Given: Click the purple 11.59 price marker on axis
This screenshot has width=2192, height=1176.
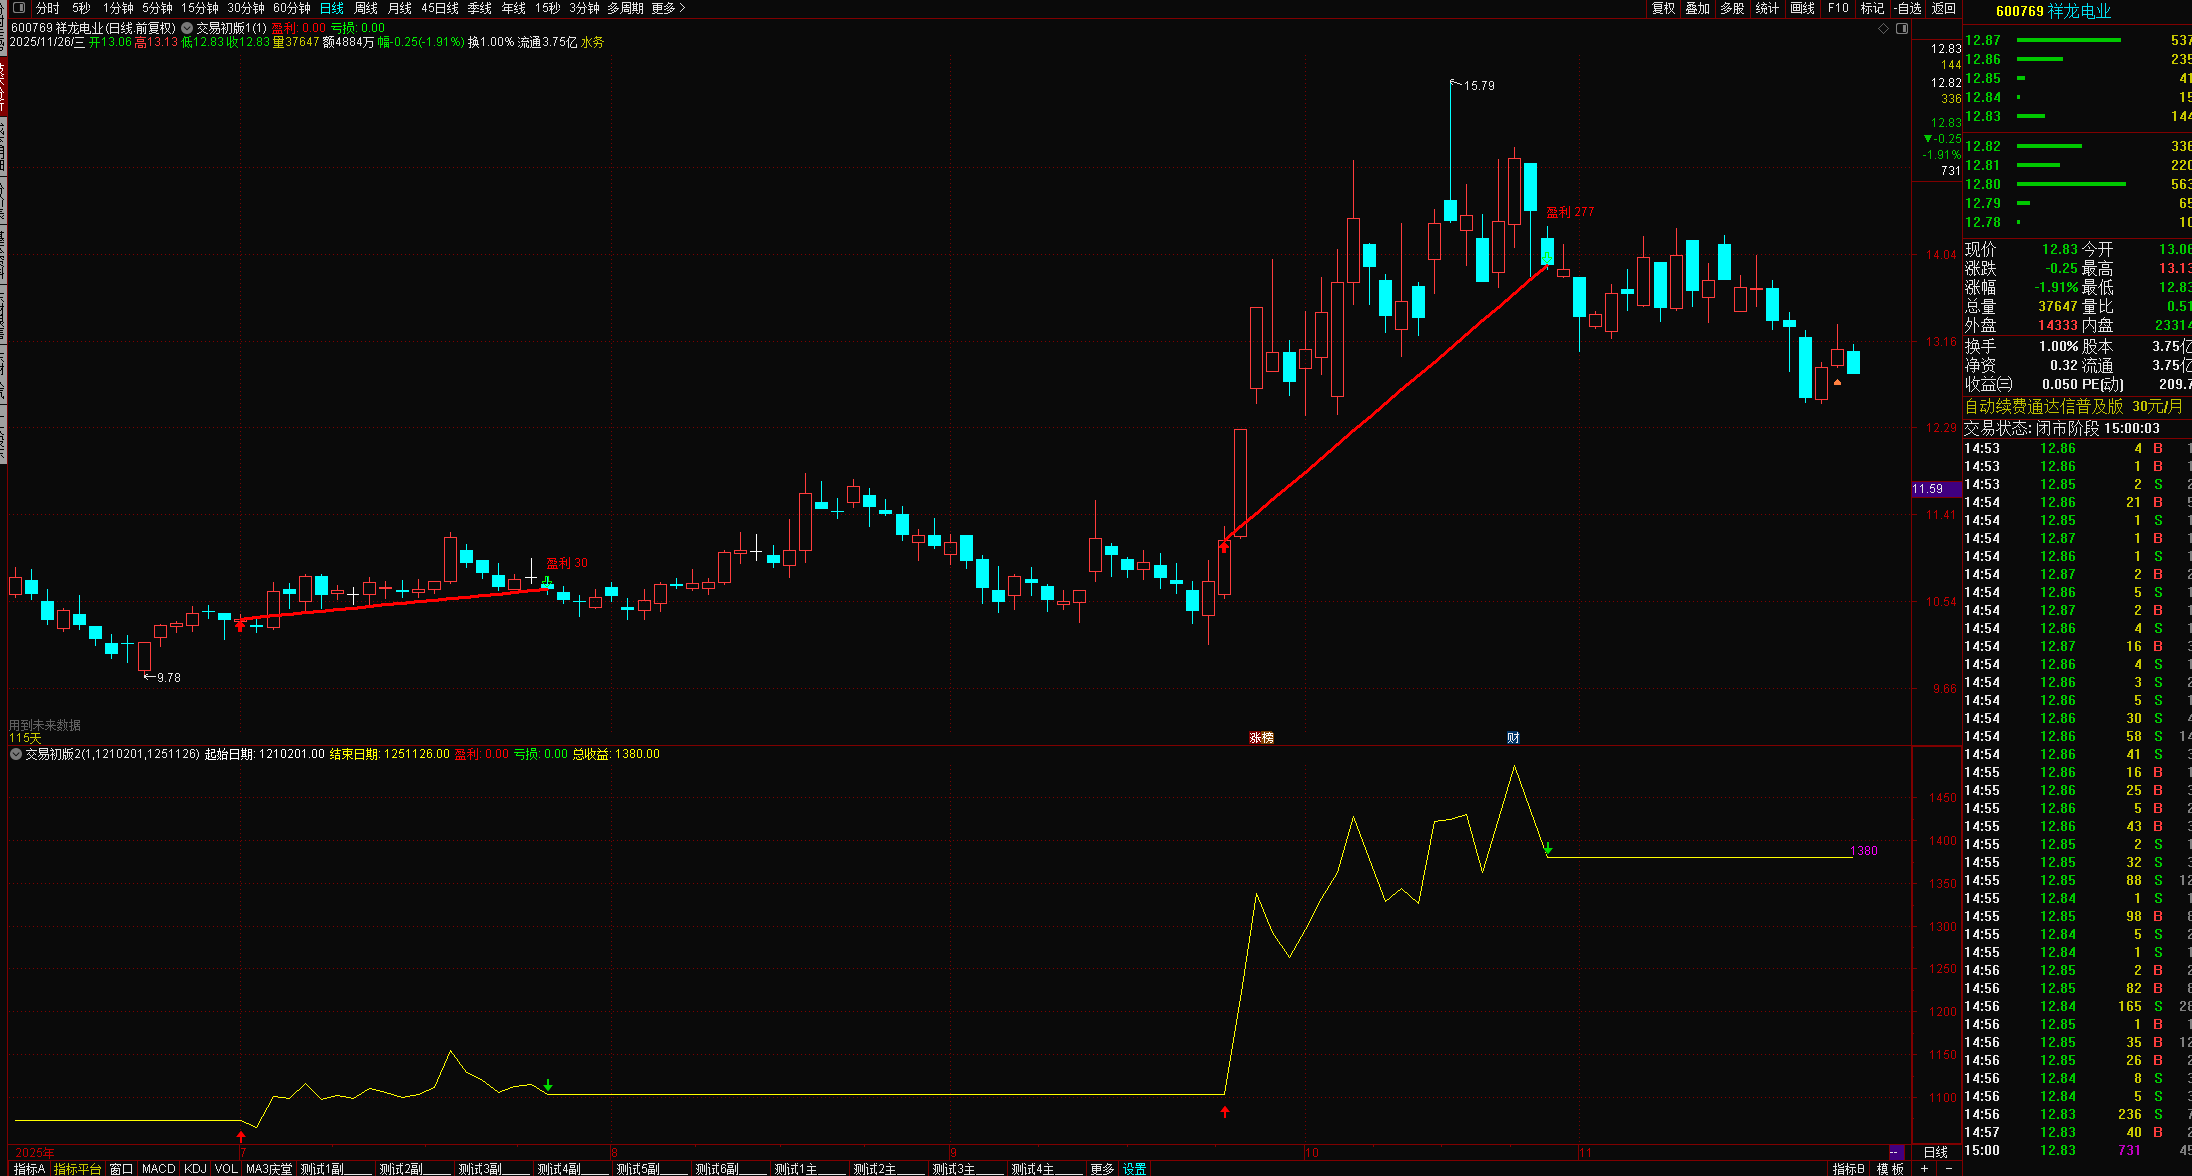Looking at the screenshot, I should [x=1928, y=489].
